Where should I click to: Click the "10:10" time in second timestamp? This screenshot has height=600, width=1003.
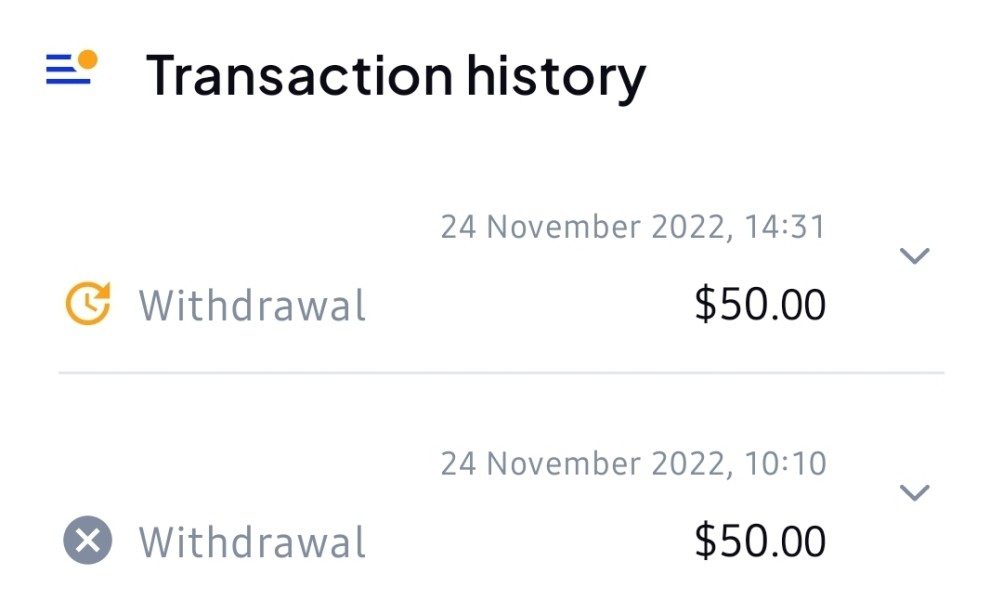(785, 464)
